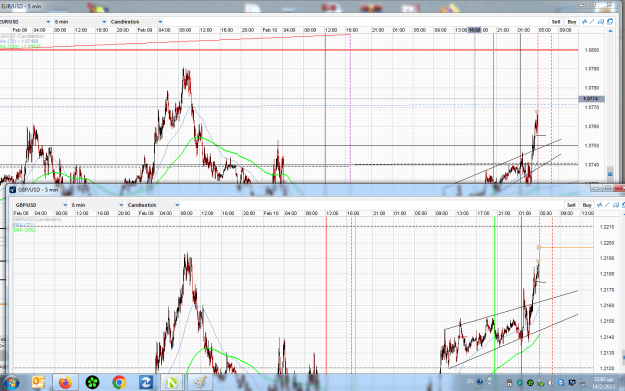
Task: Expand 5 min timeframe dropdown in EUR/USD window
Action: click(x=104, y=22)
